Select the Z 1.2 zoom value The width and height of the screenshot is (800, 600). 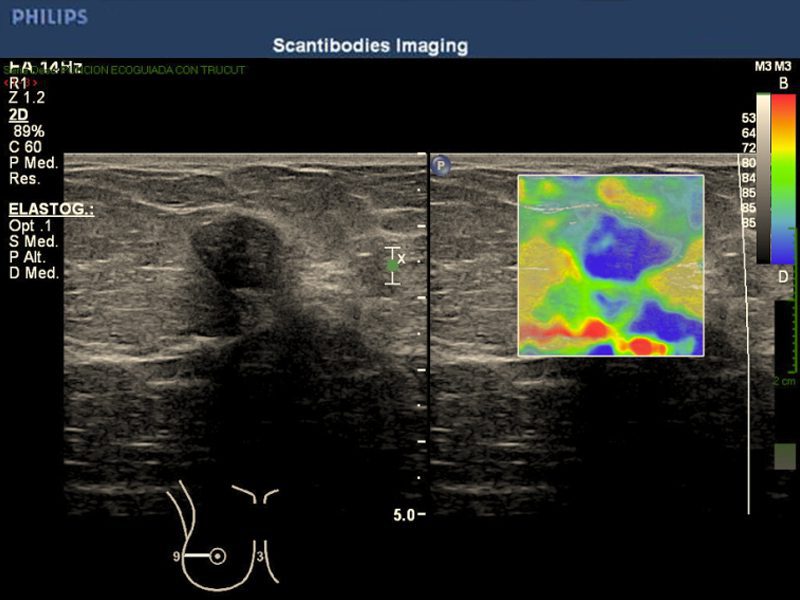pyautogui.click(x=26, y=98)
